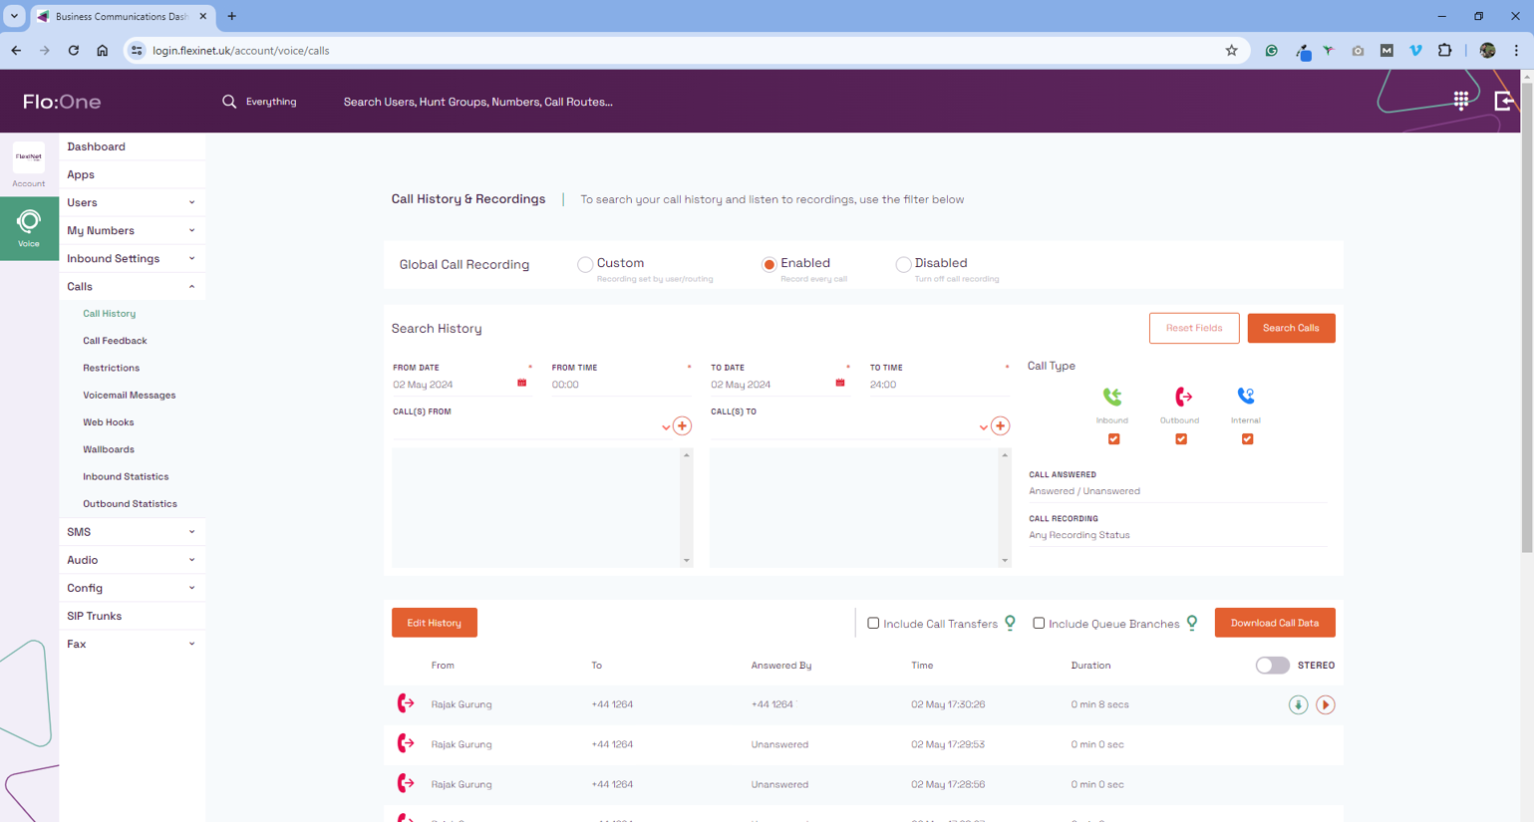Uncheck the Internal call type checkbox
The height and width of the screenshot is (824, 1536).
coord(1246,438)
